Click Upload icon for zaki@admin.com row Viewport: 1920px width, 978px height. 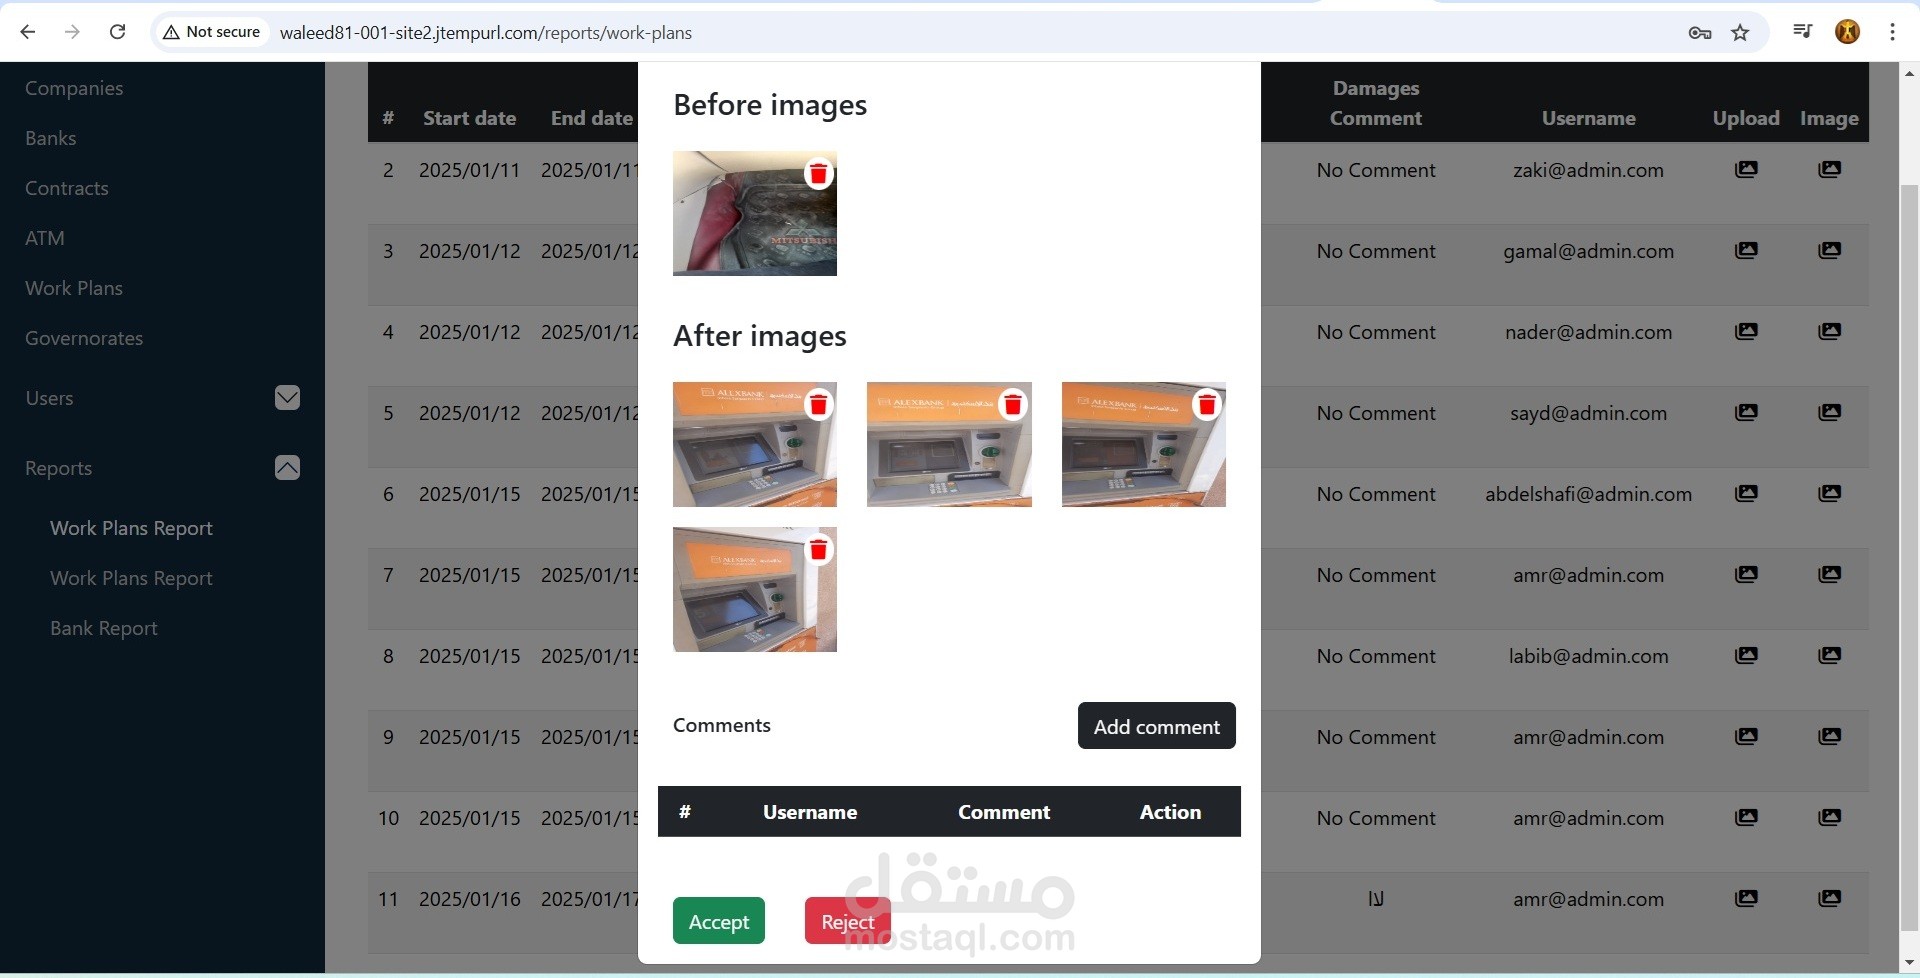[x=1746, y=170]
